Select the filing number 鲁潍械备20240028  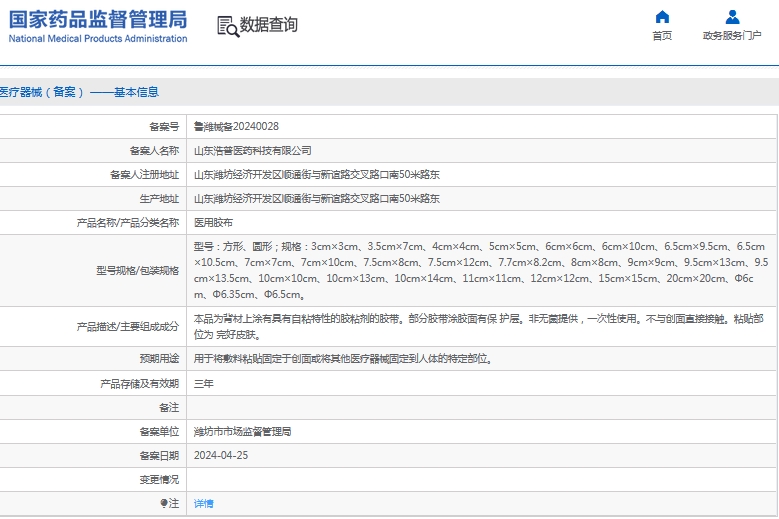[236, 127]
